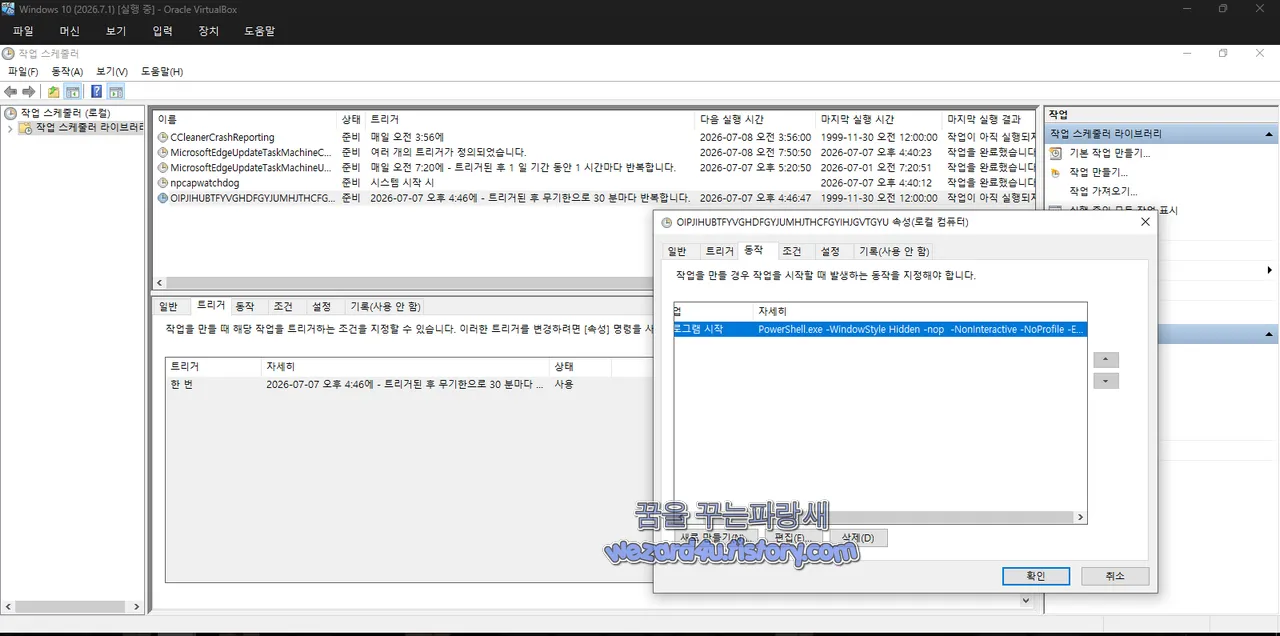Click VirtualBox window icon in title bar
Image resolution: width=1280 pixels, height=636 pixels.
point(8,8)
